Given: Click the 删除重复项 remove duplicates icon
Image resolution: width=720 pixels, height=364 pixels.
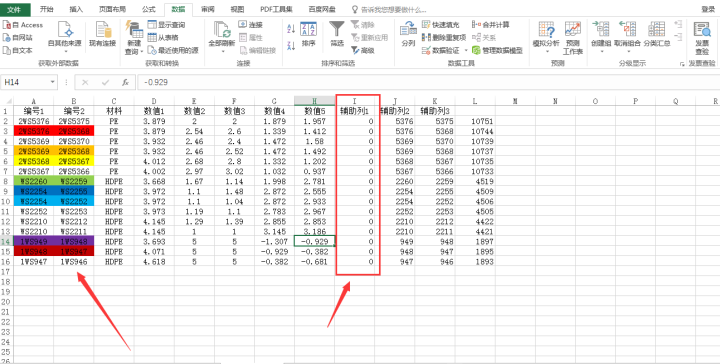Looking at the screenshot, I should pos(426,38).
